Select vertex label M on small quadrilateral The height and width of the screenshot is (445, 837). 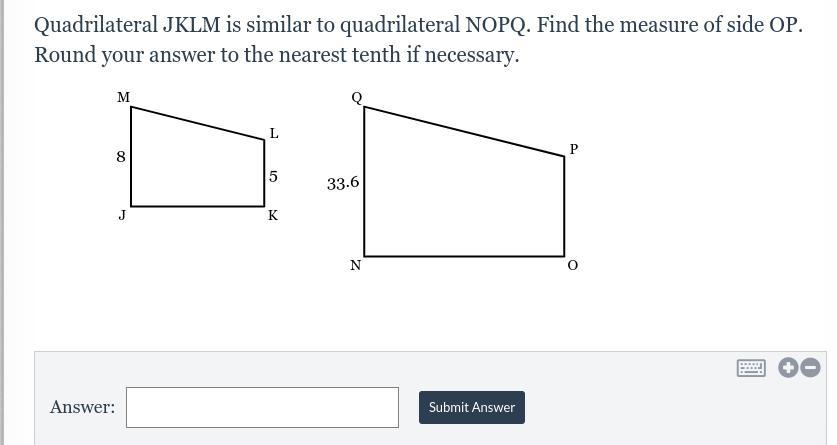(x=123, y=97)
